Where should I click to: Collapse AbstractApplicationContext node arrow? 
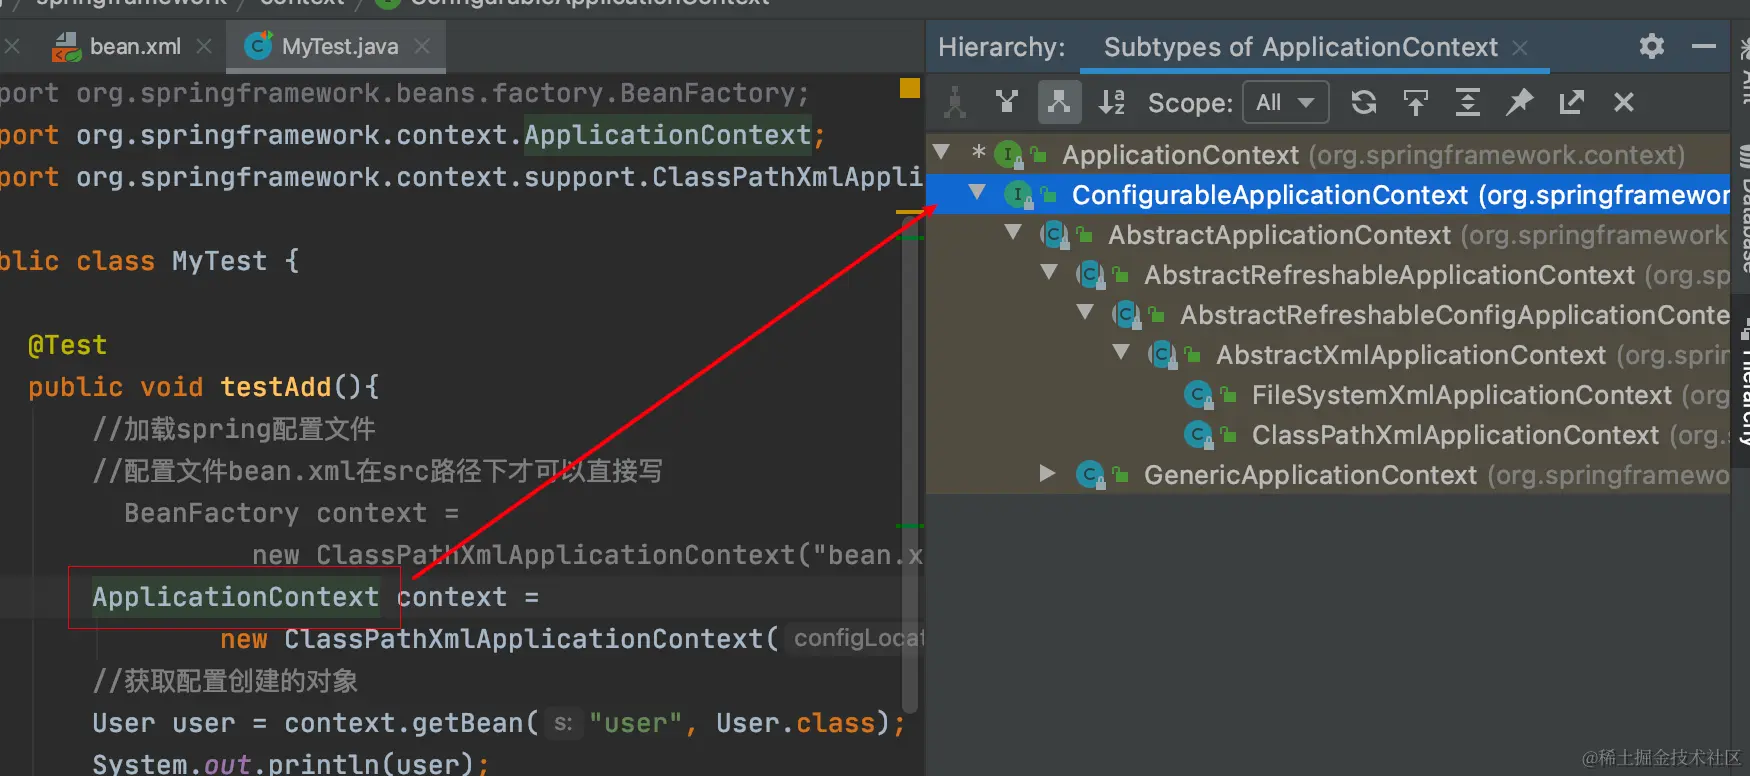tap(1013, 232)
